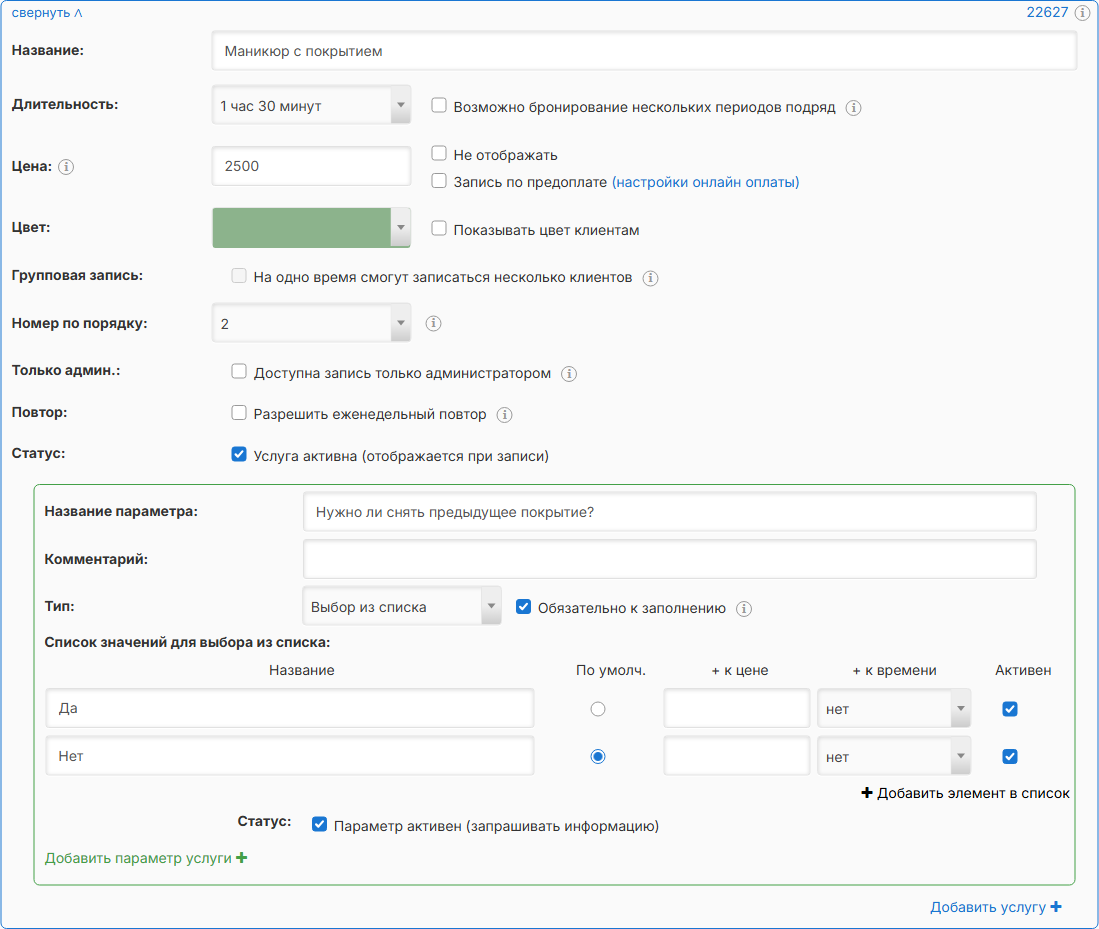Click the Название параметра input field
The width and height of the screenshot is (1099, 929).
coord(669,512)
